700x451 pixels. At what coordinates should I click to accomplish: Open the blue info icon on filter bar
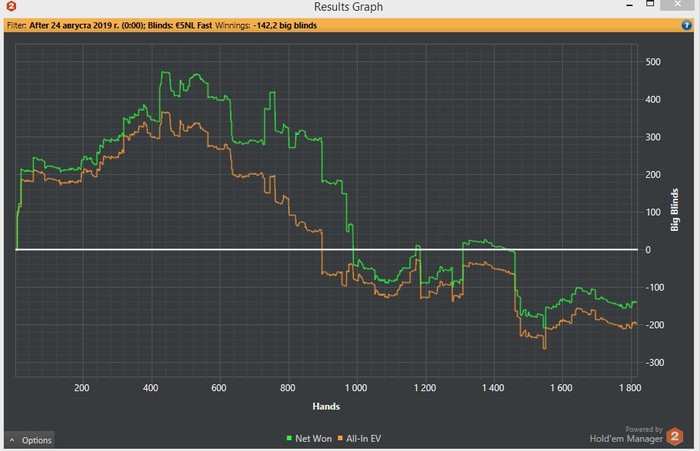click(x=687, y=25)
